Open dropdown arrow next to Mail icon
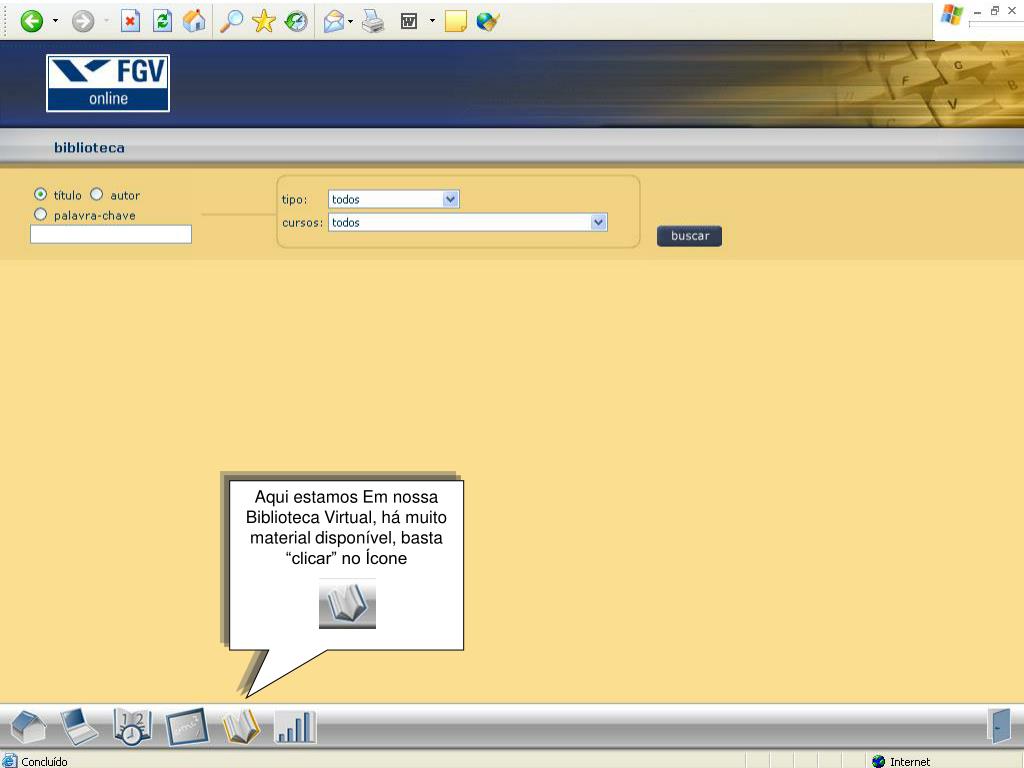1024x768 pixels. tap(351, 22)
